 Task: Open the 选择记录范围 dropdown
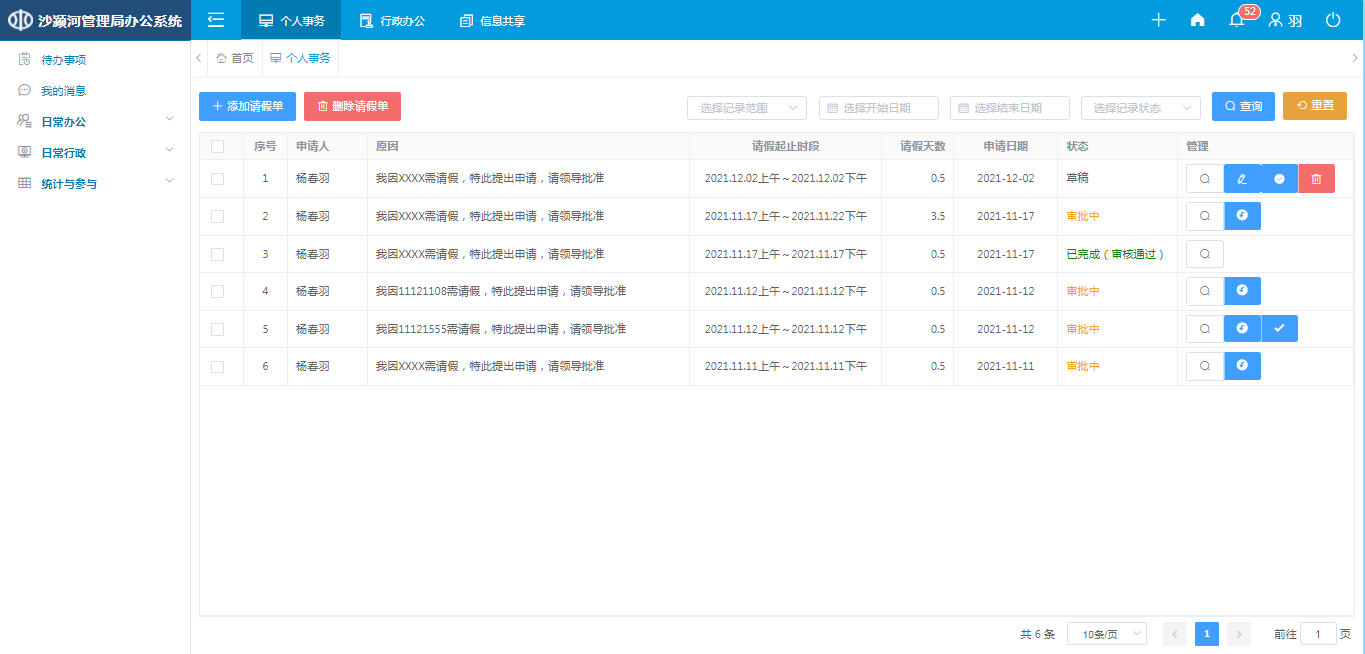click(746, 108)
